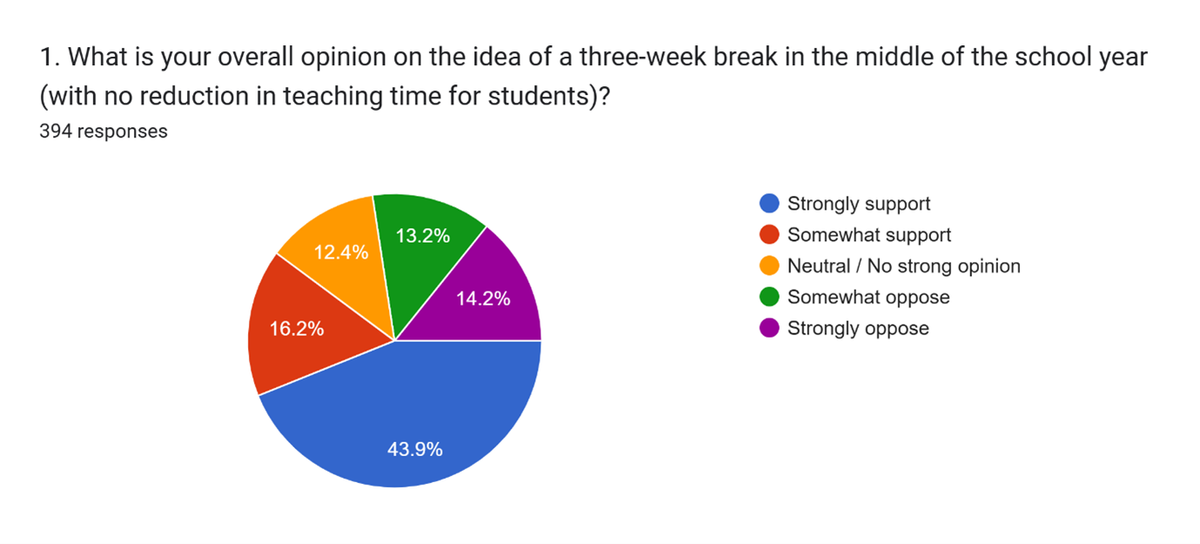Select the Somewhat support legend label
This screenshot has height=544, width=1200.
tap(869, 235)
